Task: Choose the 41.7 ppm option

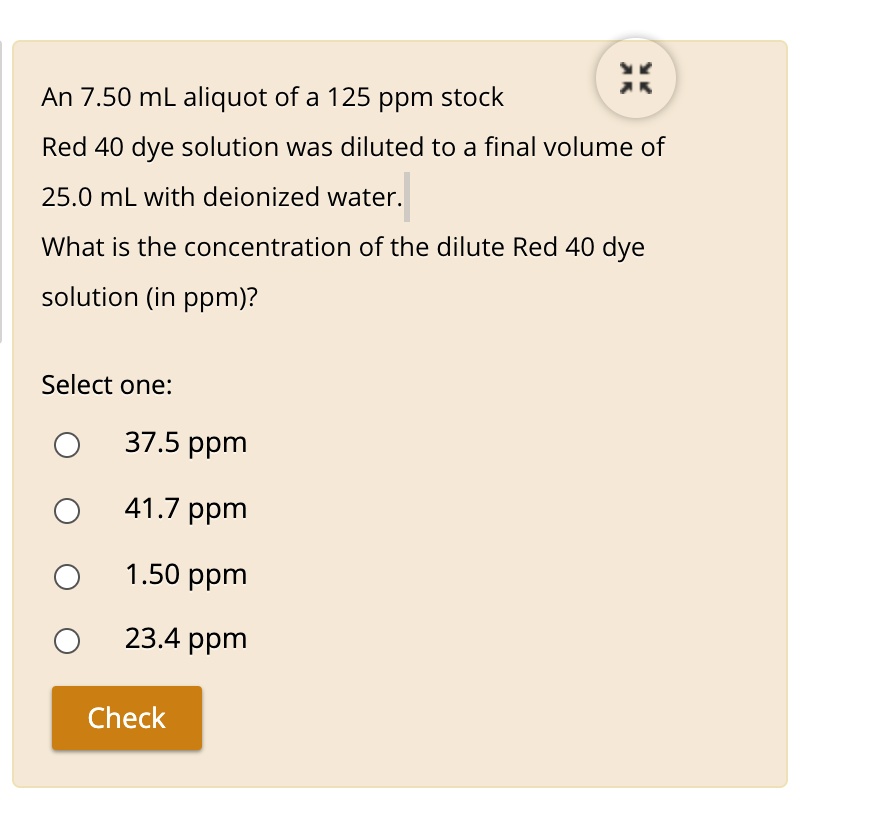Action: [67, 509]
